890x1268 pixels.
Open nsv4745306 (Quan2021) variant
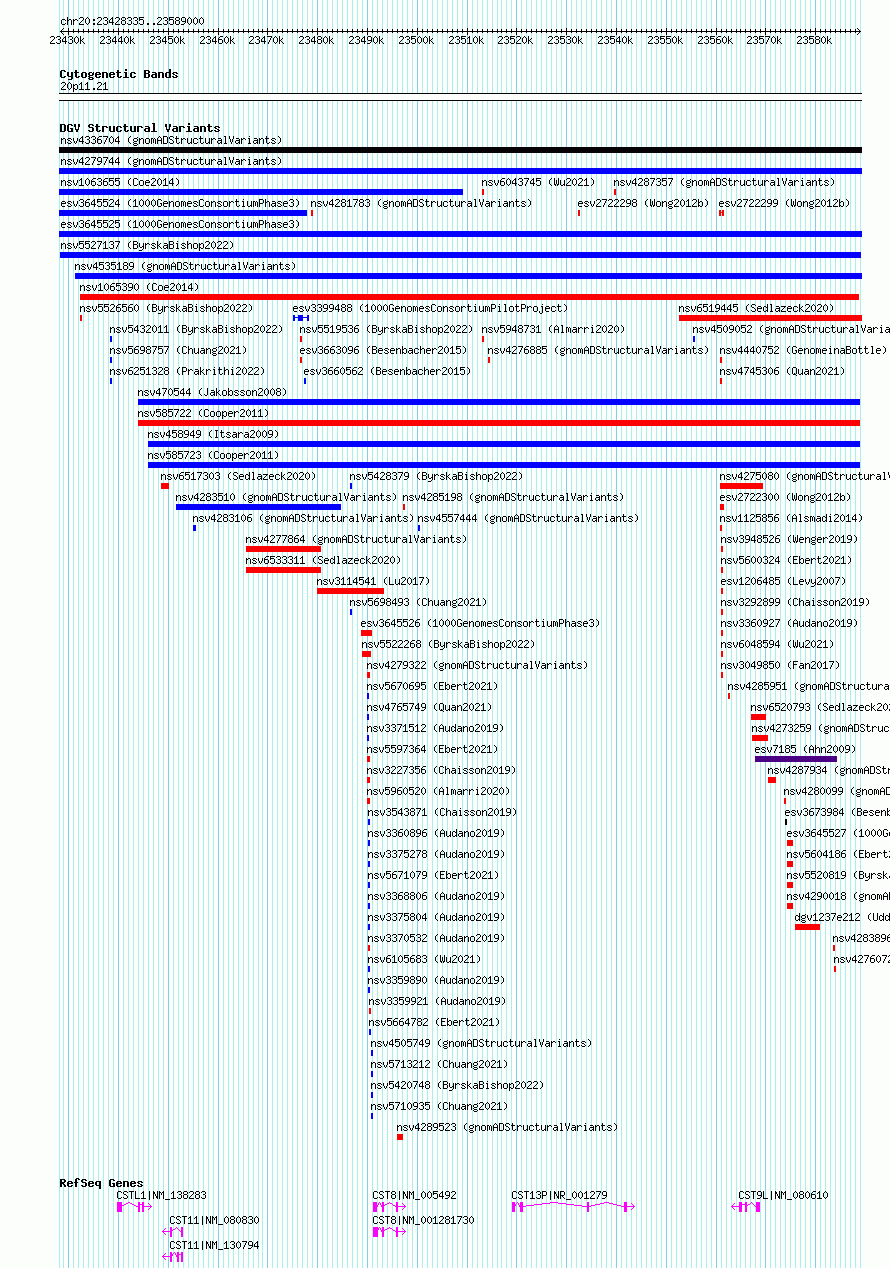[782, 371]
